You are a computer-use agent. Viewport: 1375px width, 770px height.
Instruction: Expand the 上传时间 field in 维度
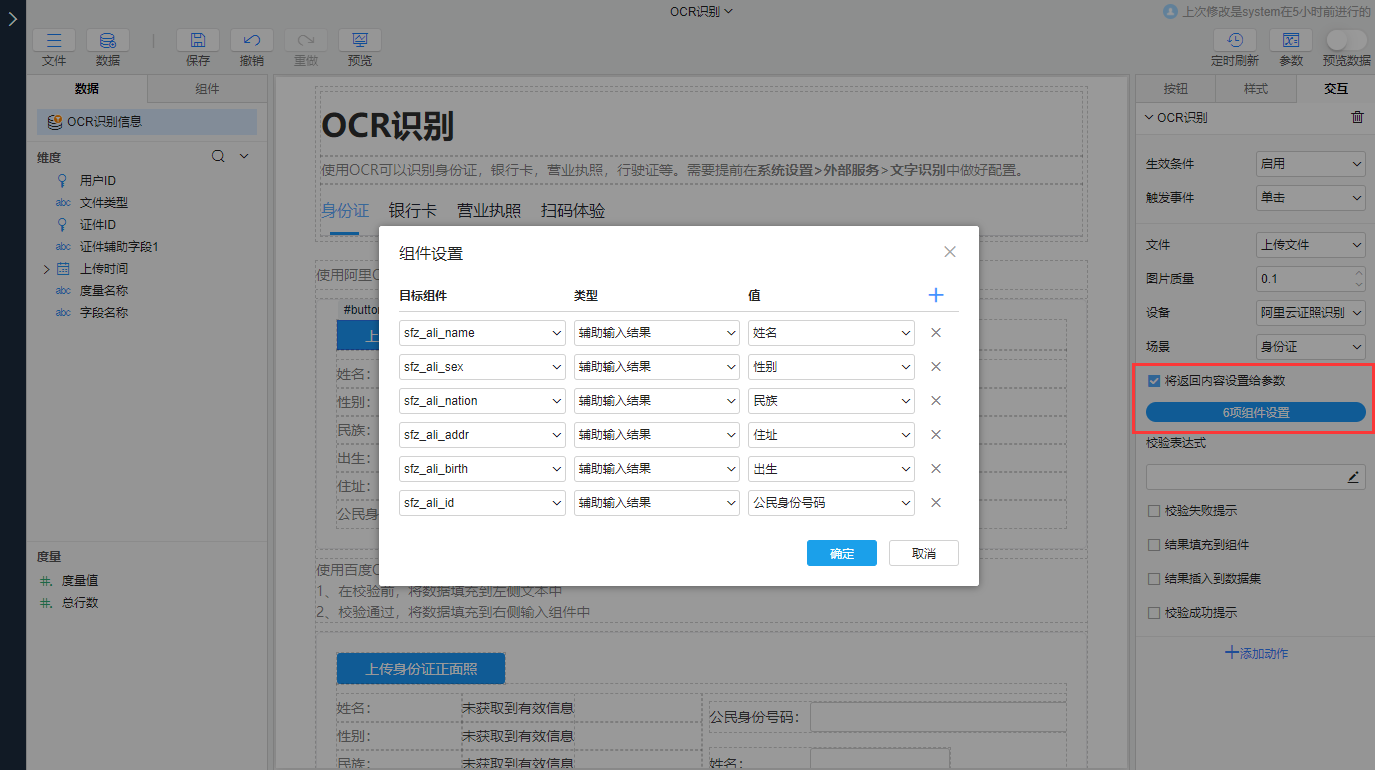pyautogui.click(x=47, y=268)
